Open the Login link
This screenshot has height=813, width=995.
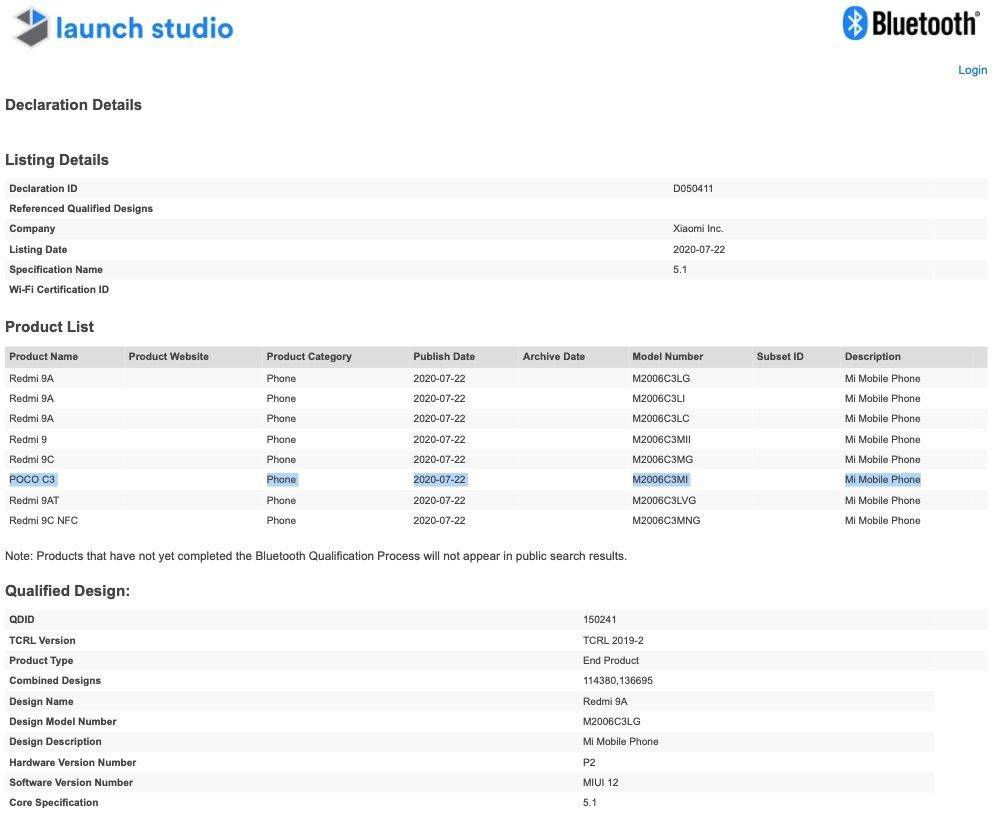point(972,70)
